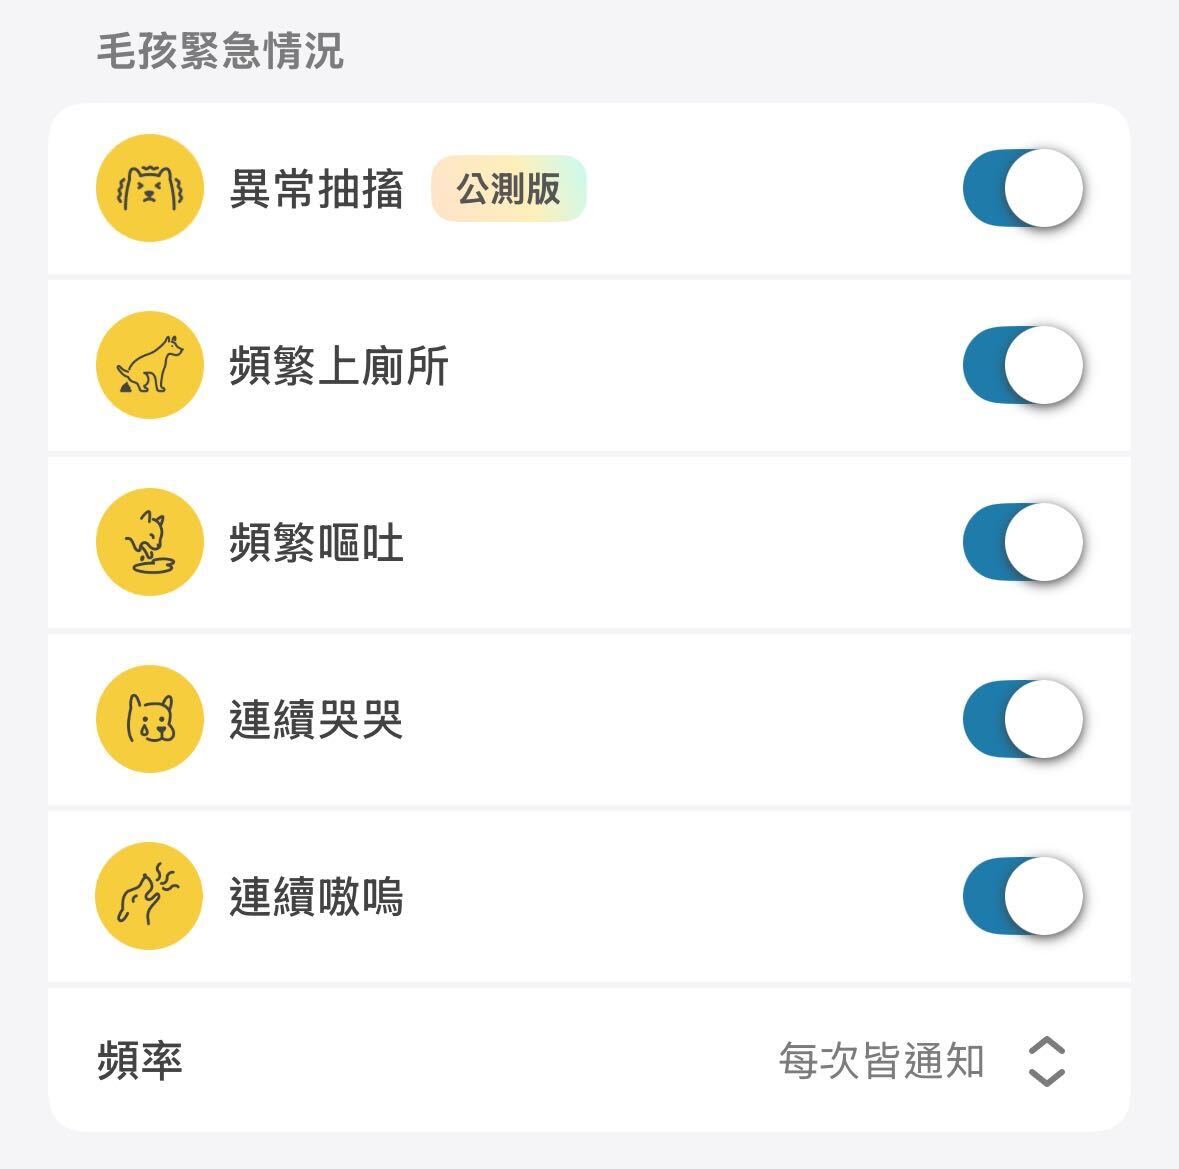Select the 連續哭哭 label text

316,720
